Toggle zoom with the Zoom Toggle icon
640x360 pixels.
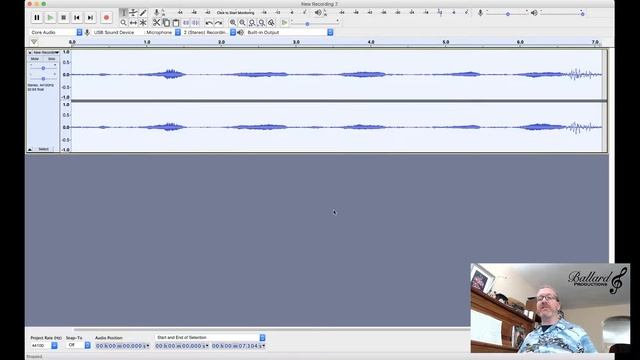(x=271, y=23)
